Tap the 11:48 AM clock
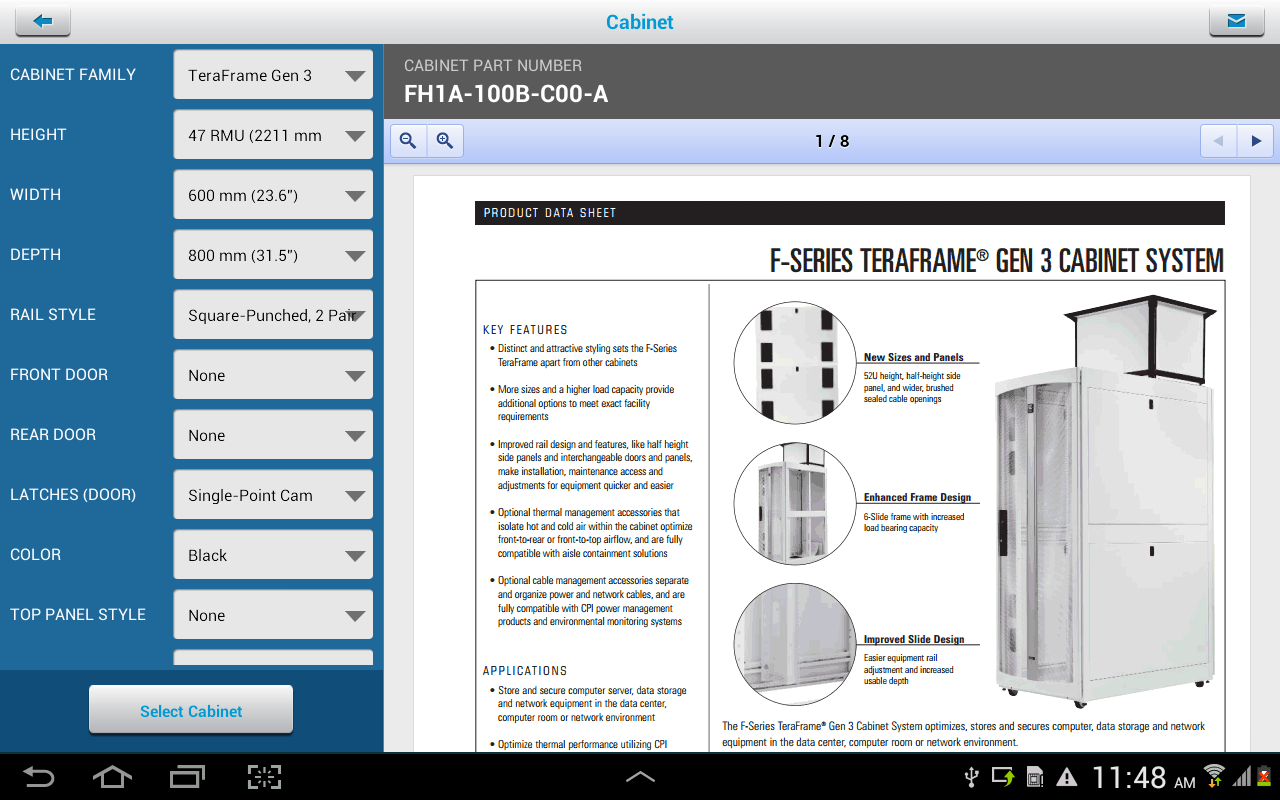 click(1142, 777)
